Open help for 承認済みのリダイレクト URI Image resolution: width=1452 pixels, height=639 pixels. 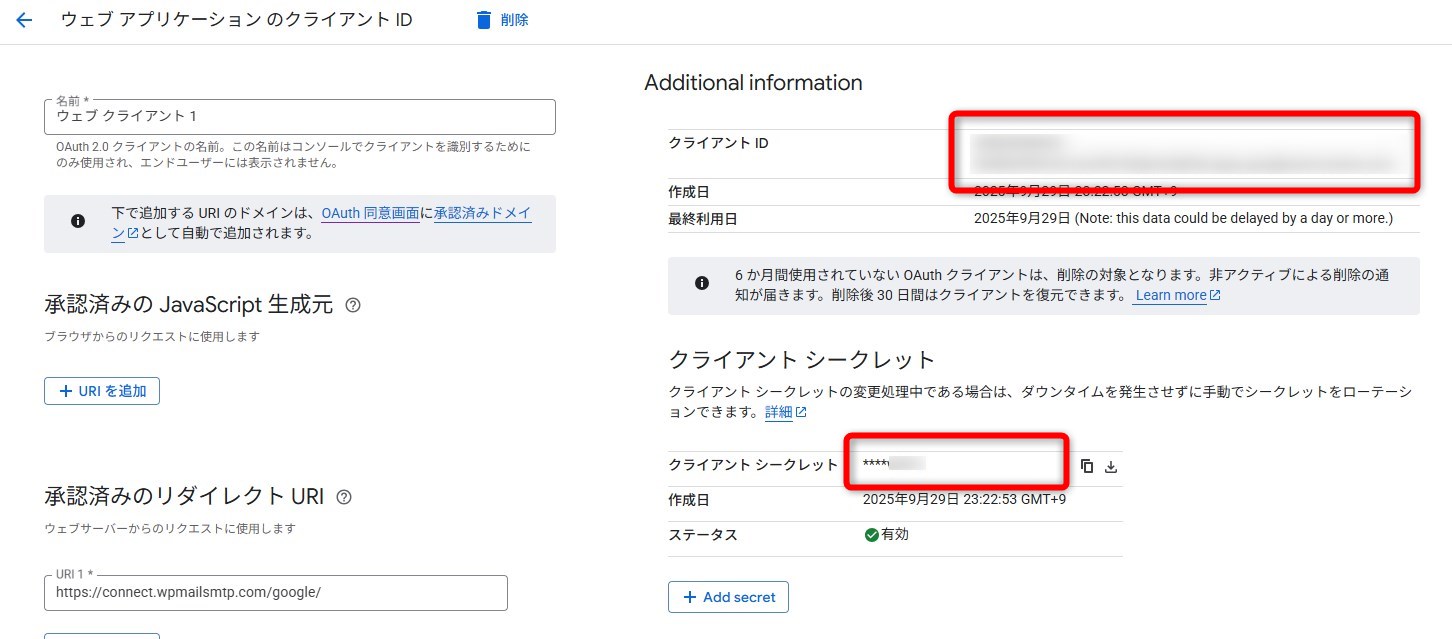tap(344, 497)
